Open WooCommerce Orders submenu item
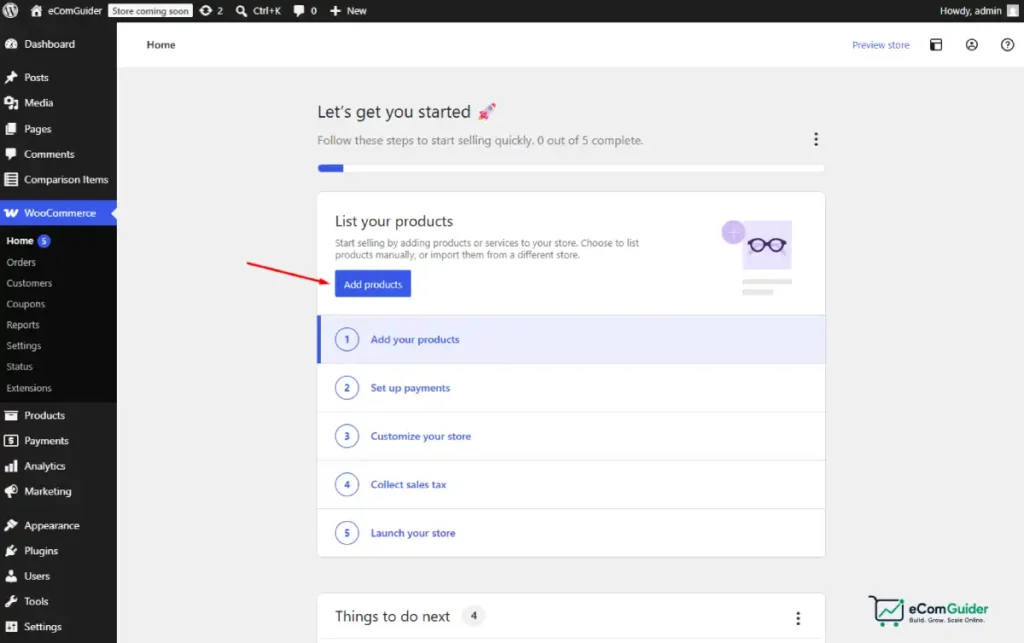 (21, 262)
